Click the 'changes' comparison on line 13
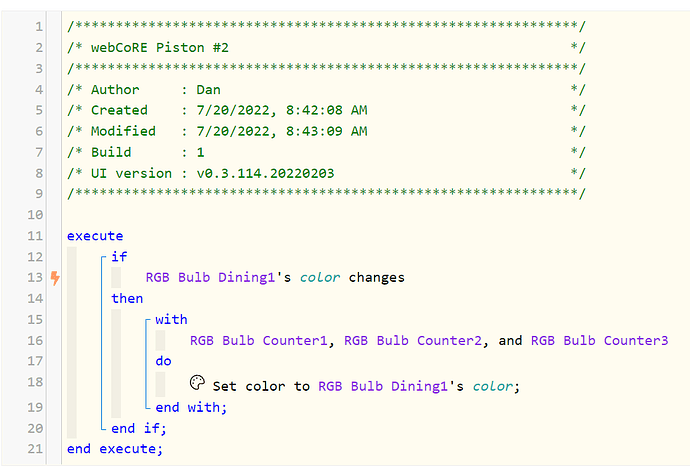Image resolution: width=690 pixels, height=468 pixels. [x=377, y=278]
